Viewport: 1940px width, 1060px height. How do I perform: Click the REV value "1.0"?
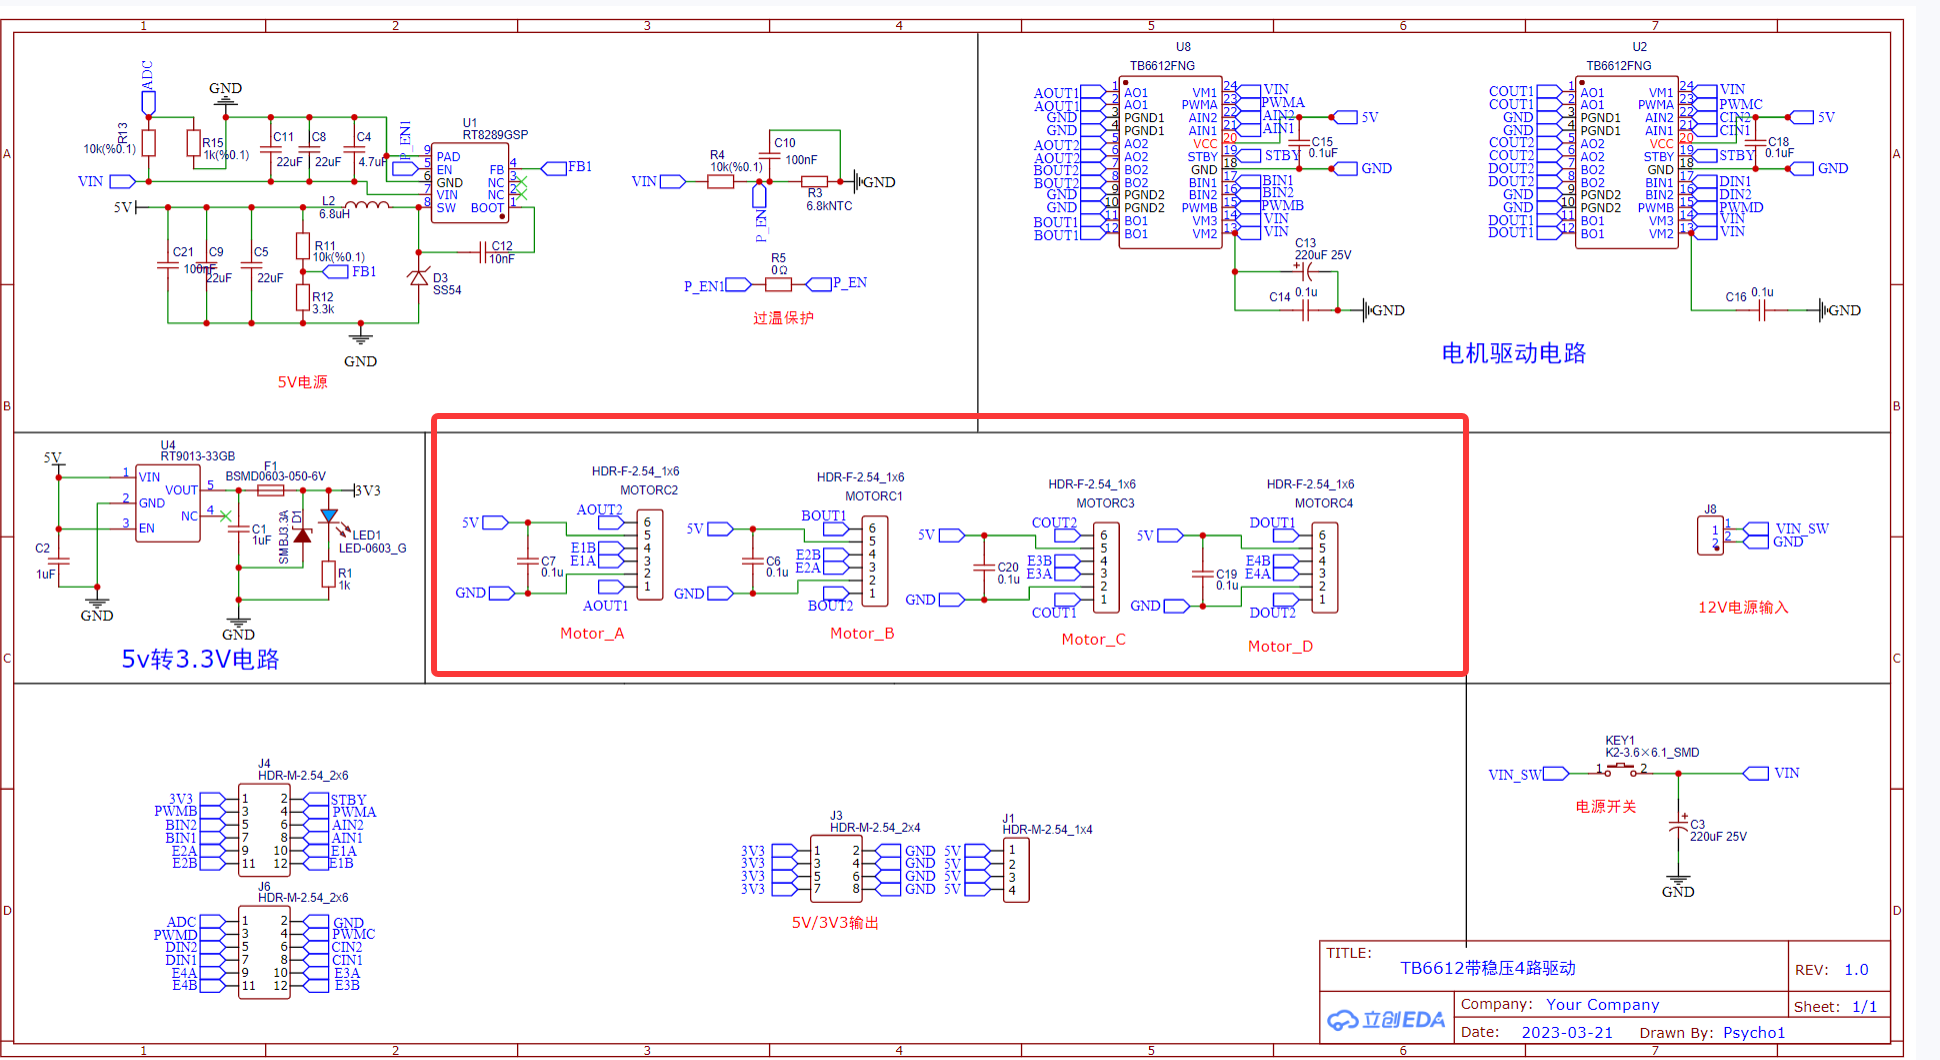[x=1856, y=969]
